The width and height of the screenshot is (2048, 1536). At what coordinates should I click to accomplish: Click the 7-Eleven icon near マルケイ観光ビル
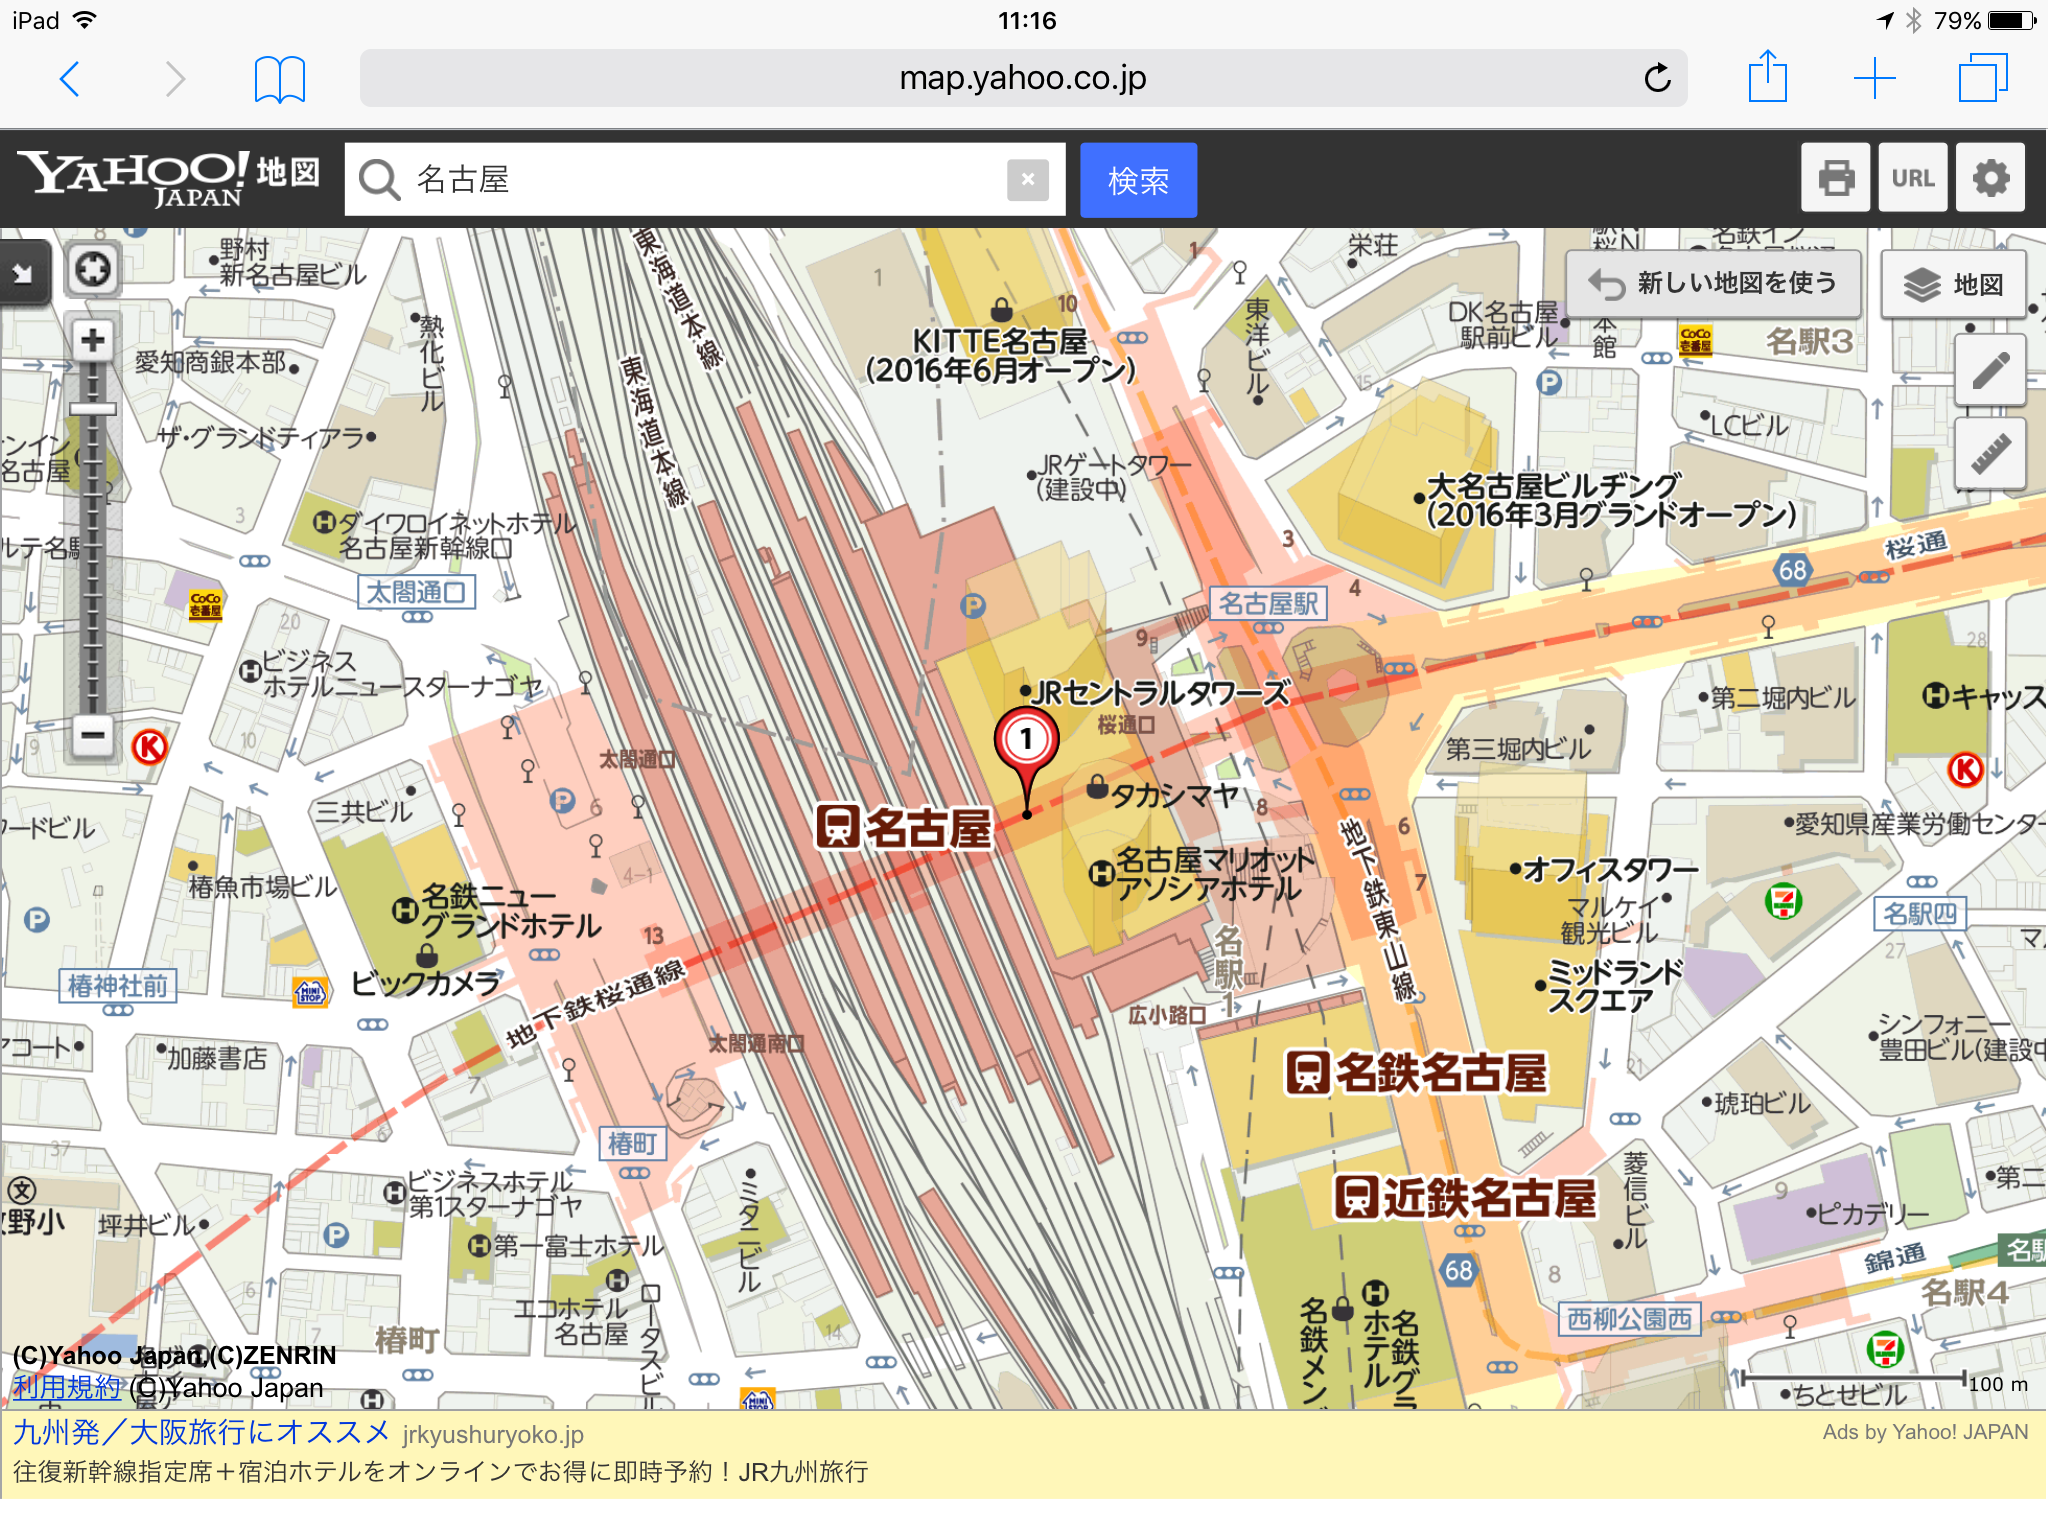(1783, 902)
